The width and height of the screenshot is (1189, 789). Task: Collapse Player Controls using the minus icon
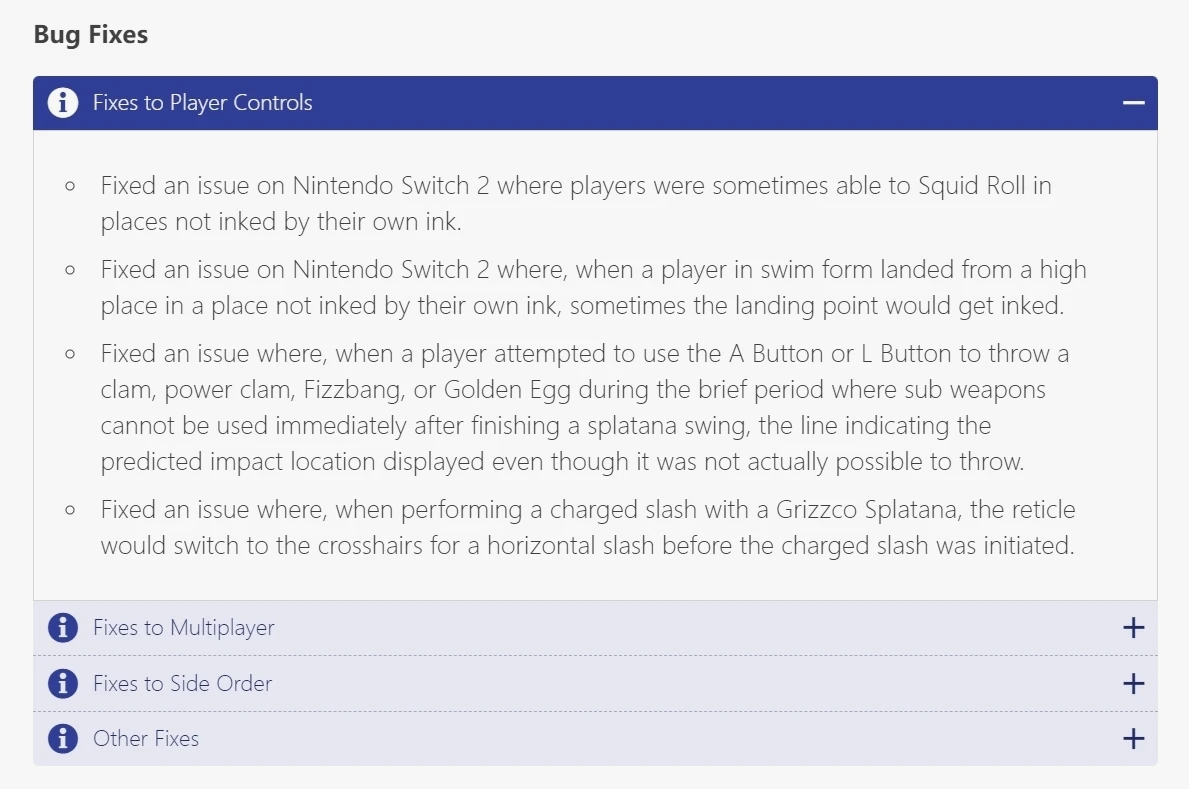1133,103
